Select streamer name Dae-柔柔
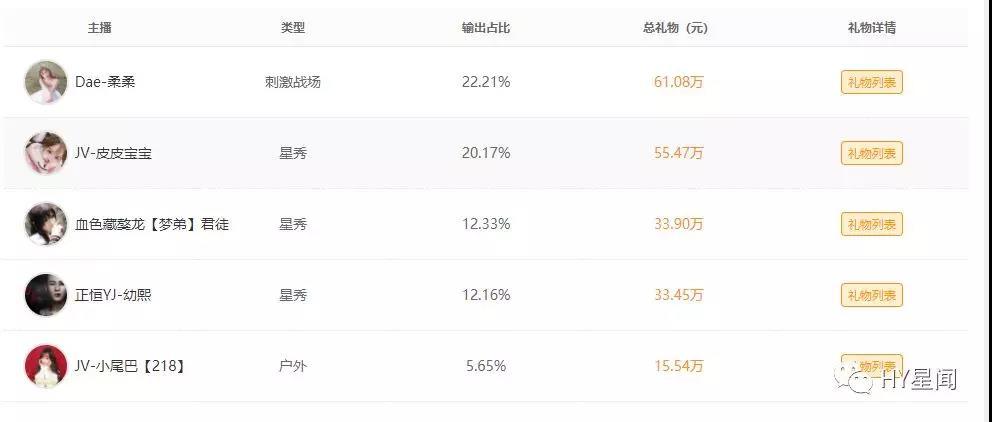992x422 pixels. pos(105,82)
